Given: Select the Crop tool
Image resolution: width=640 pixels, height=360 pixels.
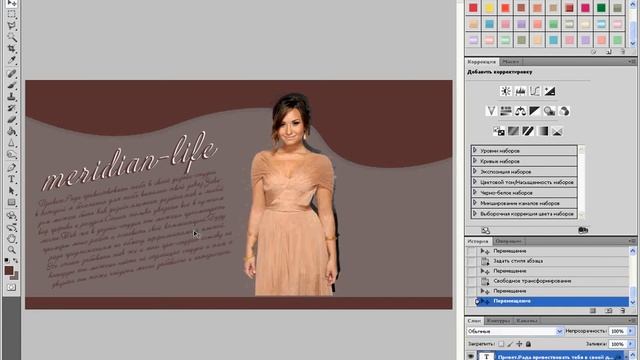Looking at the screenshot, I should coord(11,49).
